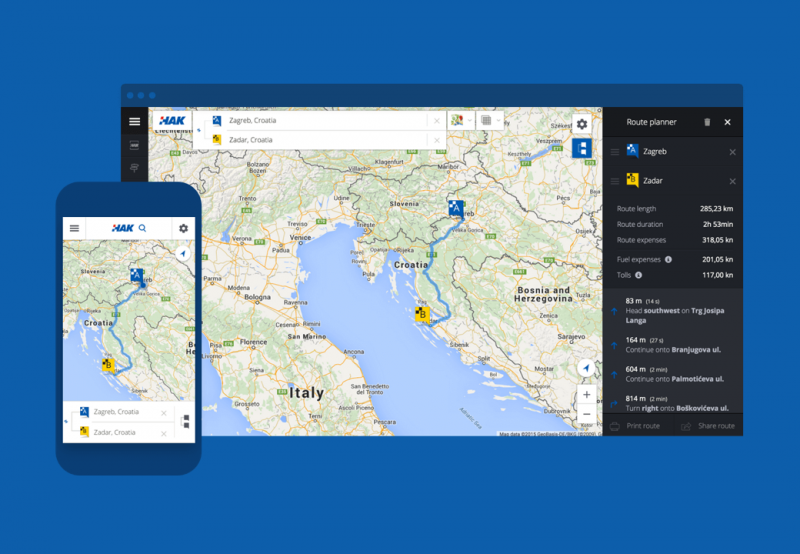
Task: Locate me using desktop compass arrow button
Action: click(x=585, y=369)
